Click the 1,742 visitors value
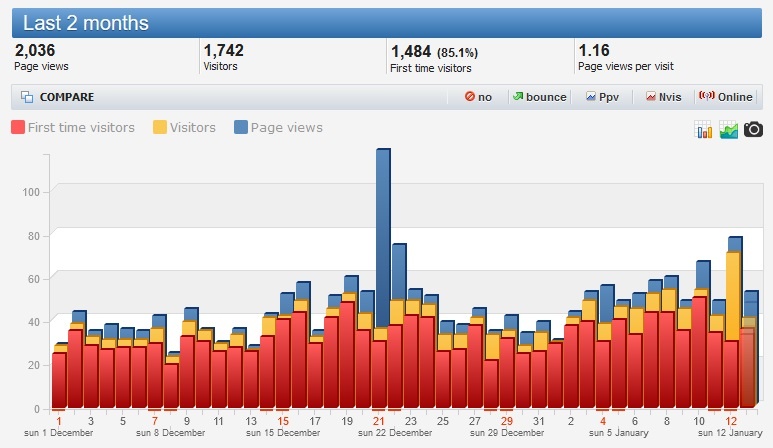The height and width of the screenshot is (448, 773). (223, 50)
